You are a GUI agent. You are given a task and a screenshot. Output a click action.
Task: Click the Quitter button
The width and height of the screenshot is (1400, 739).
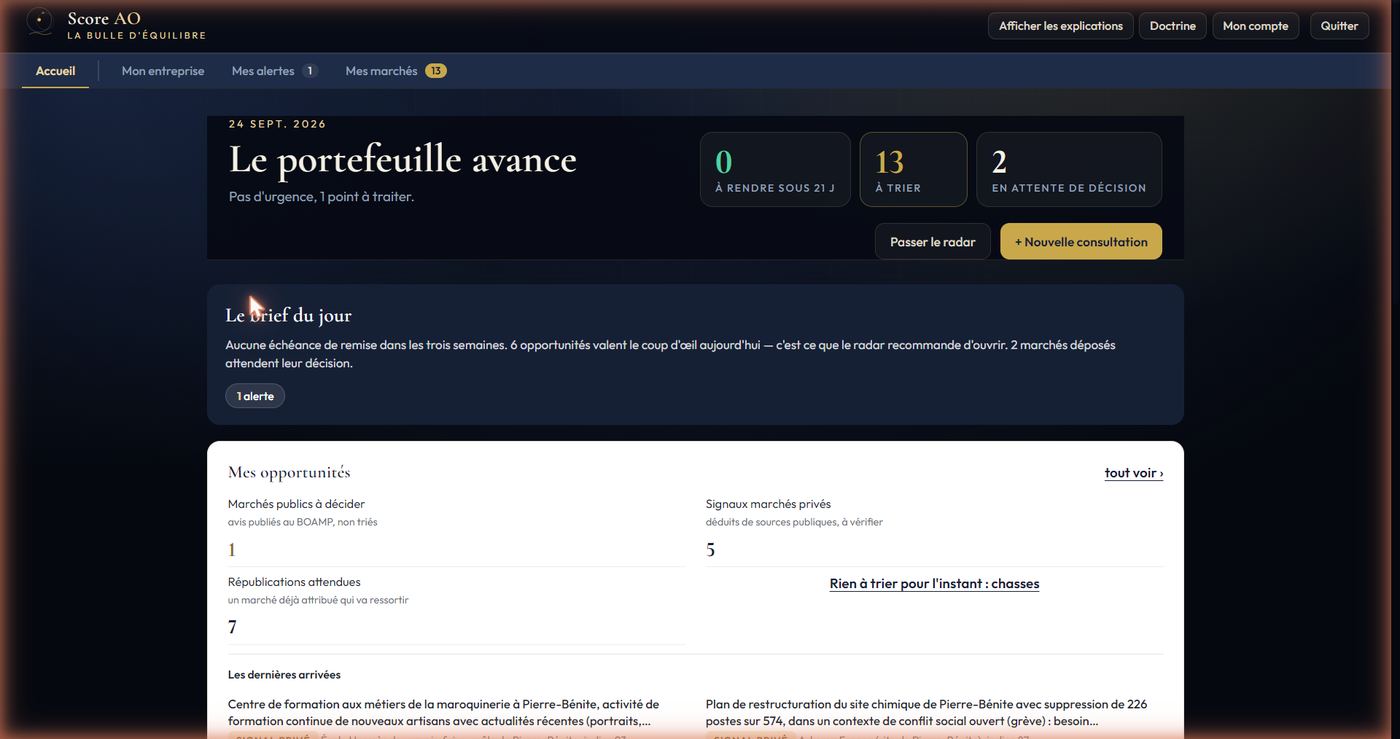[x=1339, y=26]
